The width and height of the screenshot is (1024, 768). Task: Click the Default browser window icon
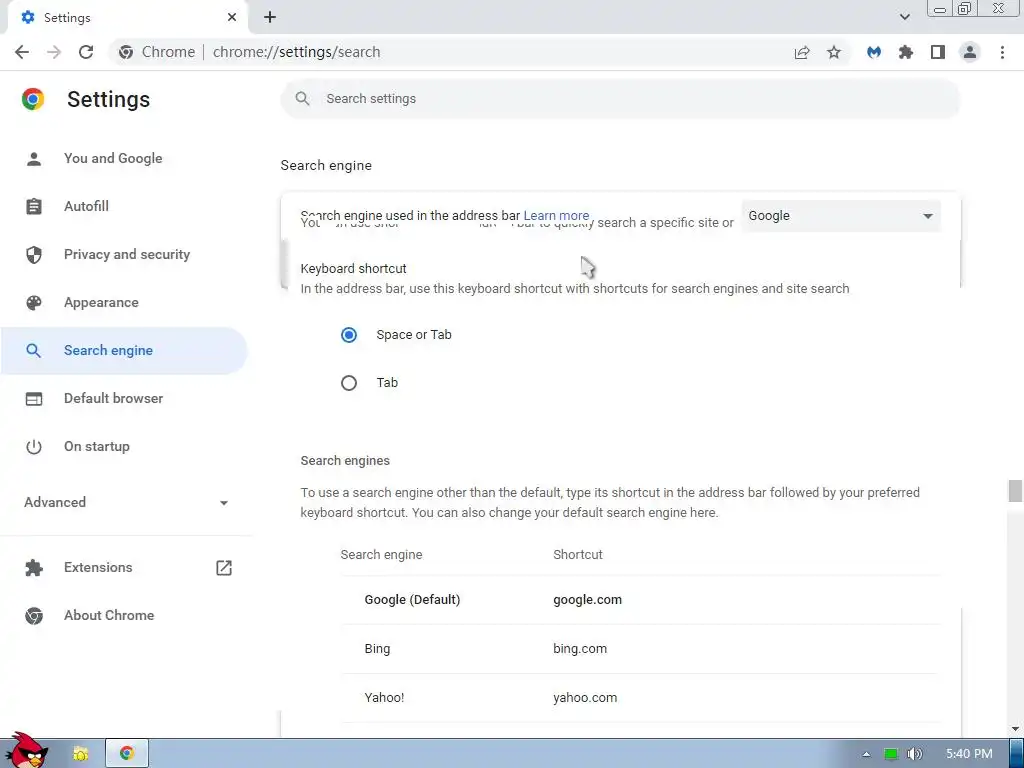(x=33, y=398)
